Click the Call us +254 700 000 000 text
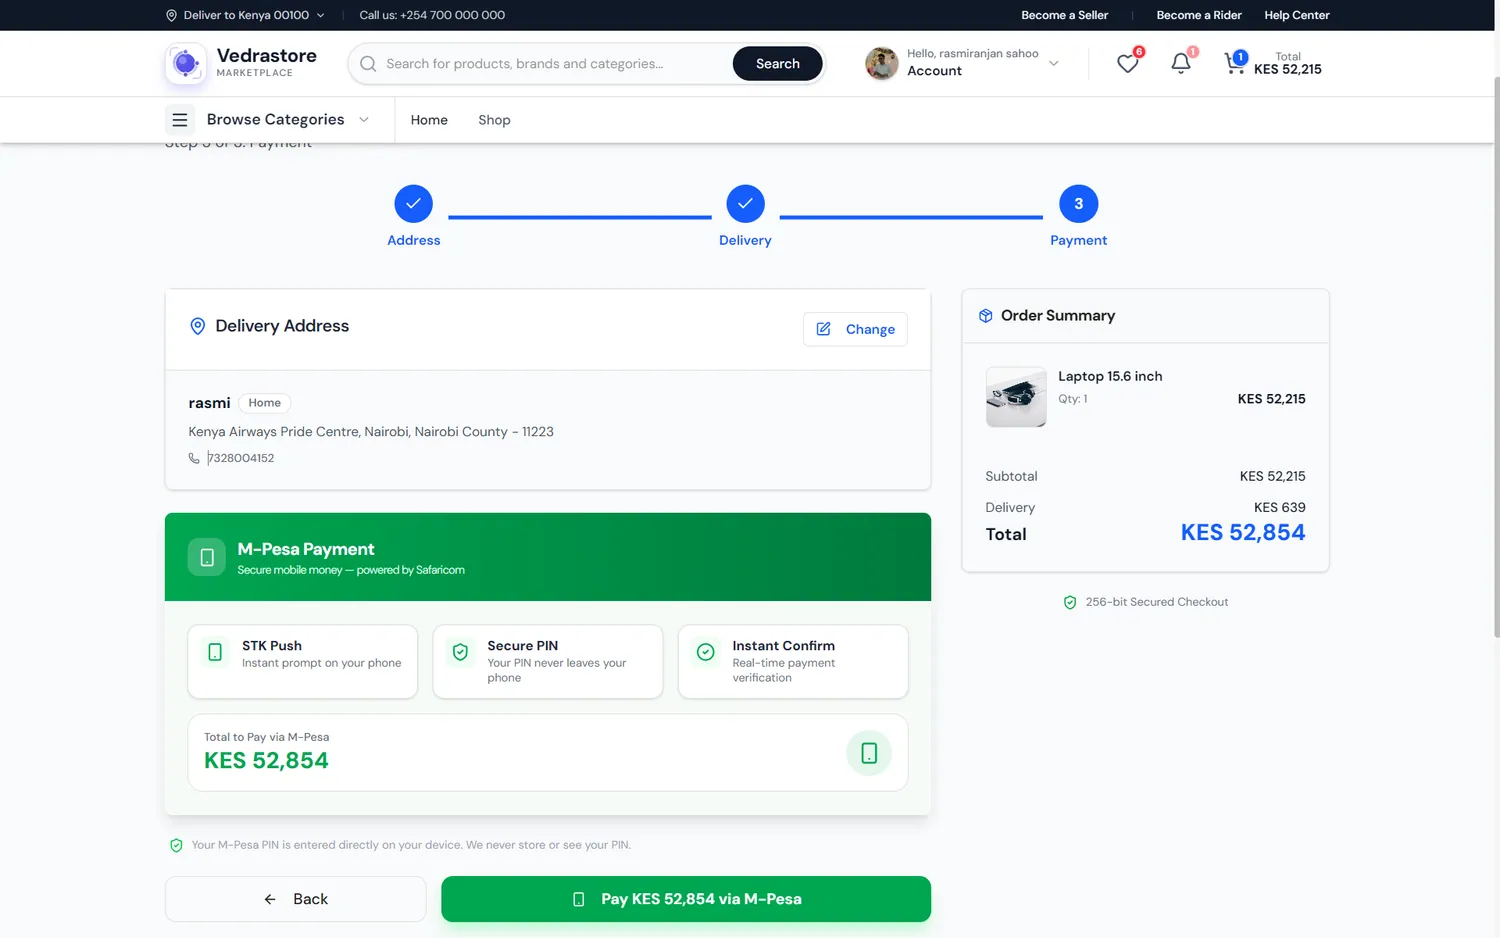1500x938 pixels. 432,15
